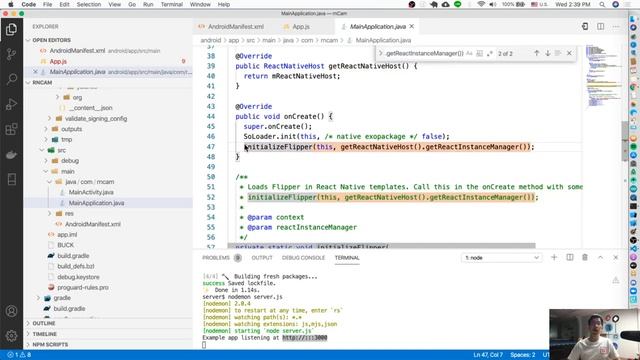Open the terminal selector dropdown '1: node'
Image resolution: width=640 pixels, height=360 pixels.
click(502, 258)
